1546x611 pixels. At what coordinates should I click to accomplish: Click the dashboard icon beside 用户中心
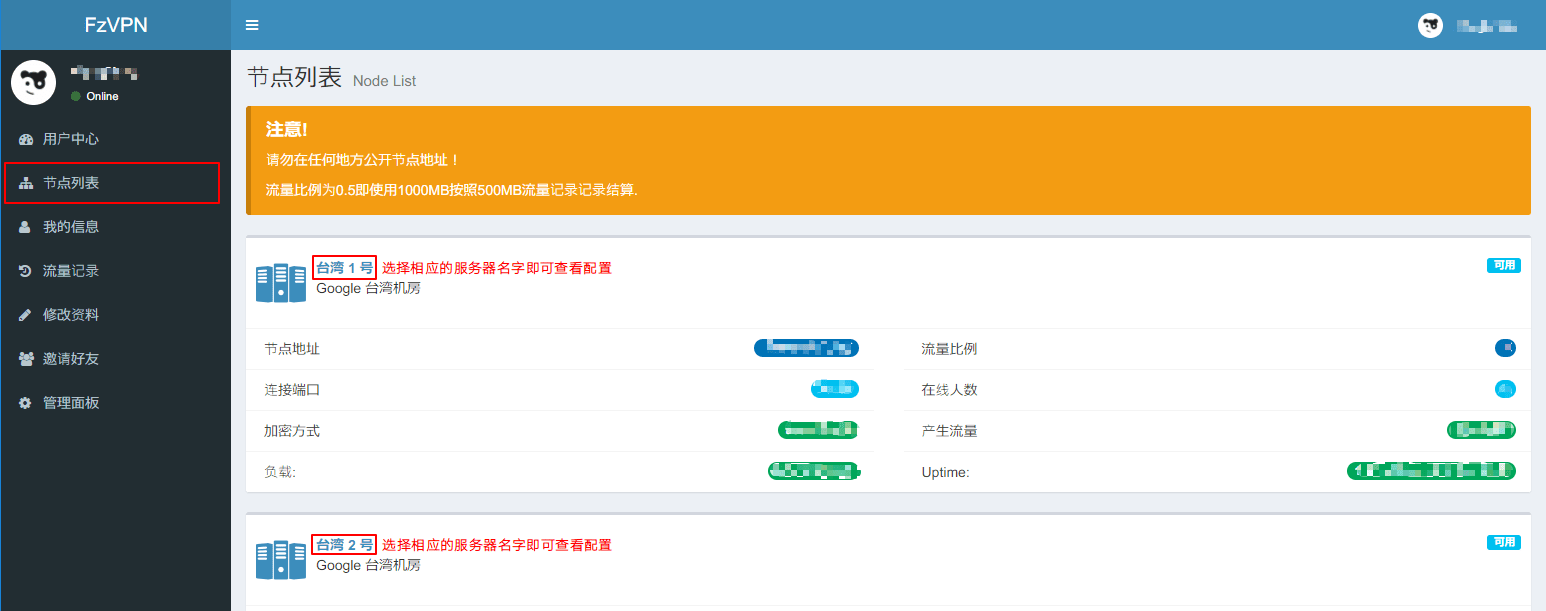pyautogui.click(x=26, y=139)
